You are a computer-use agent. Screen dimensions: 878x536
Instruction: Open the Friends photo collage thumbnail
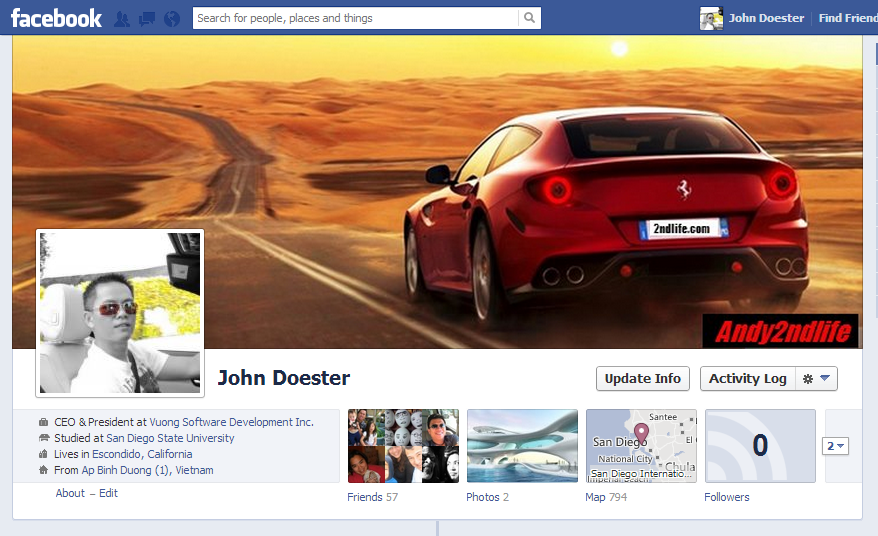click(403, 446)
